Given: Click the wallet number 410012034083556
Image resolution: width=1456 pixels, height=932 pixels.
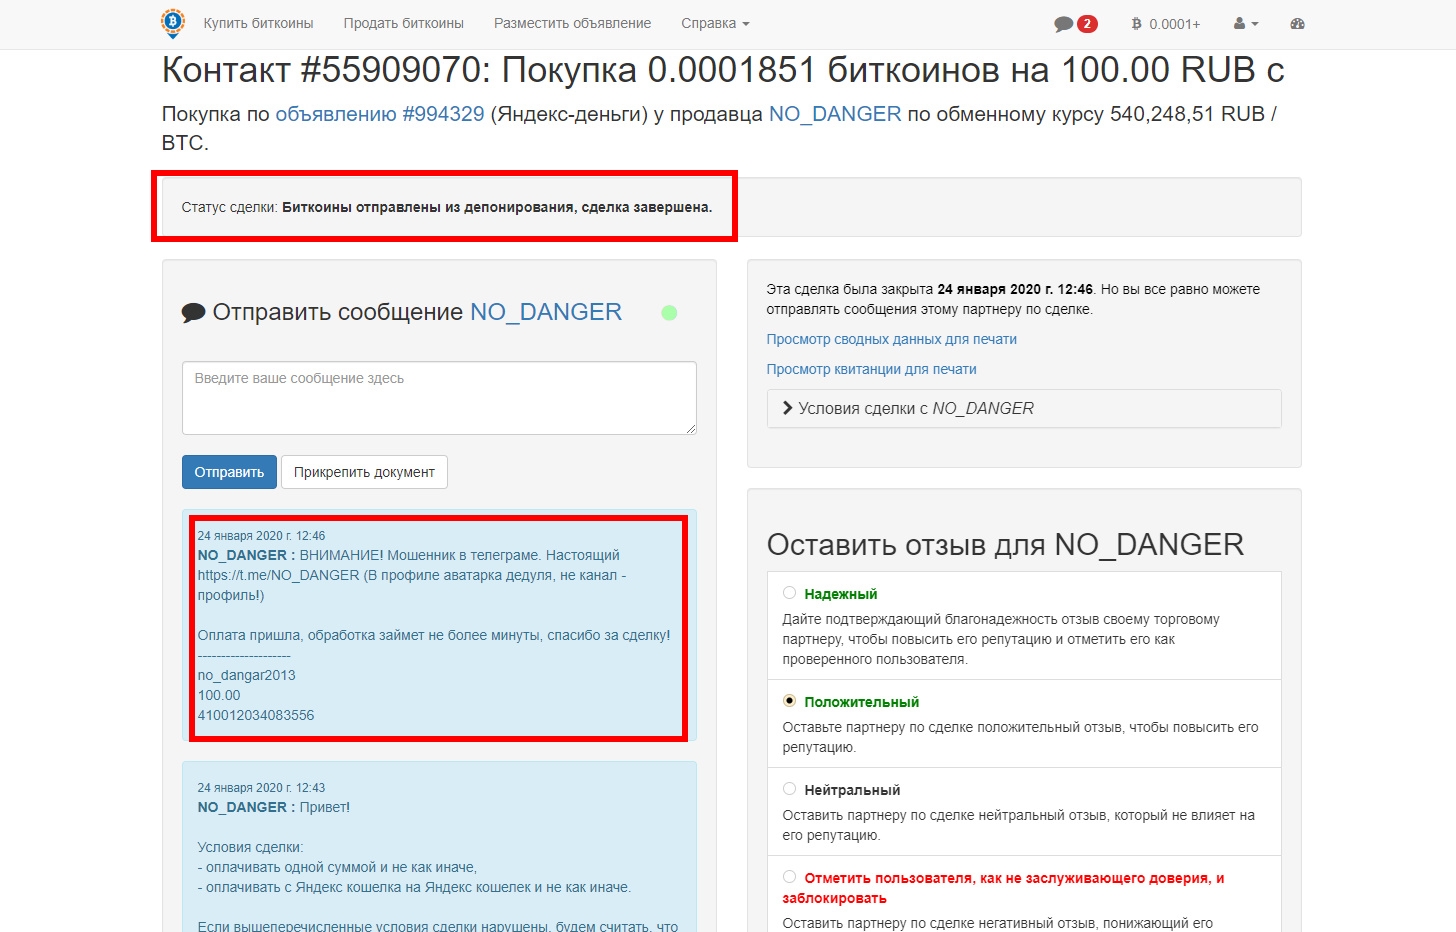Looking at the screenshot, I should [x=256, y=715].
